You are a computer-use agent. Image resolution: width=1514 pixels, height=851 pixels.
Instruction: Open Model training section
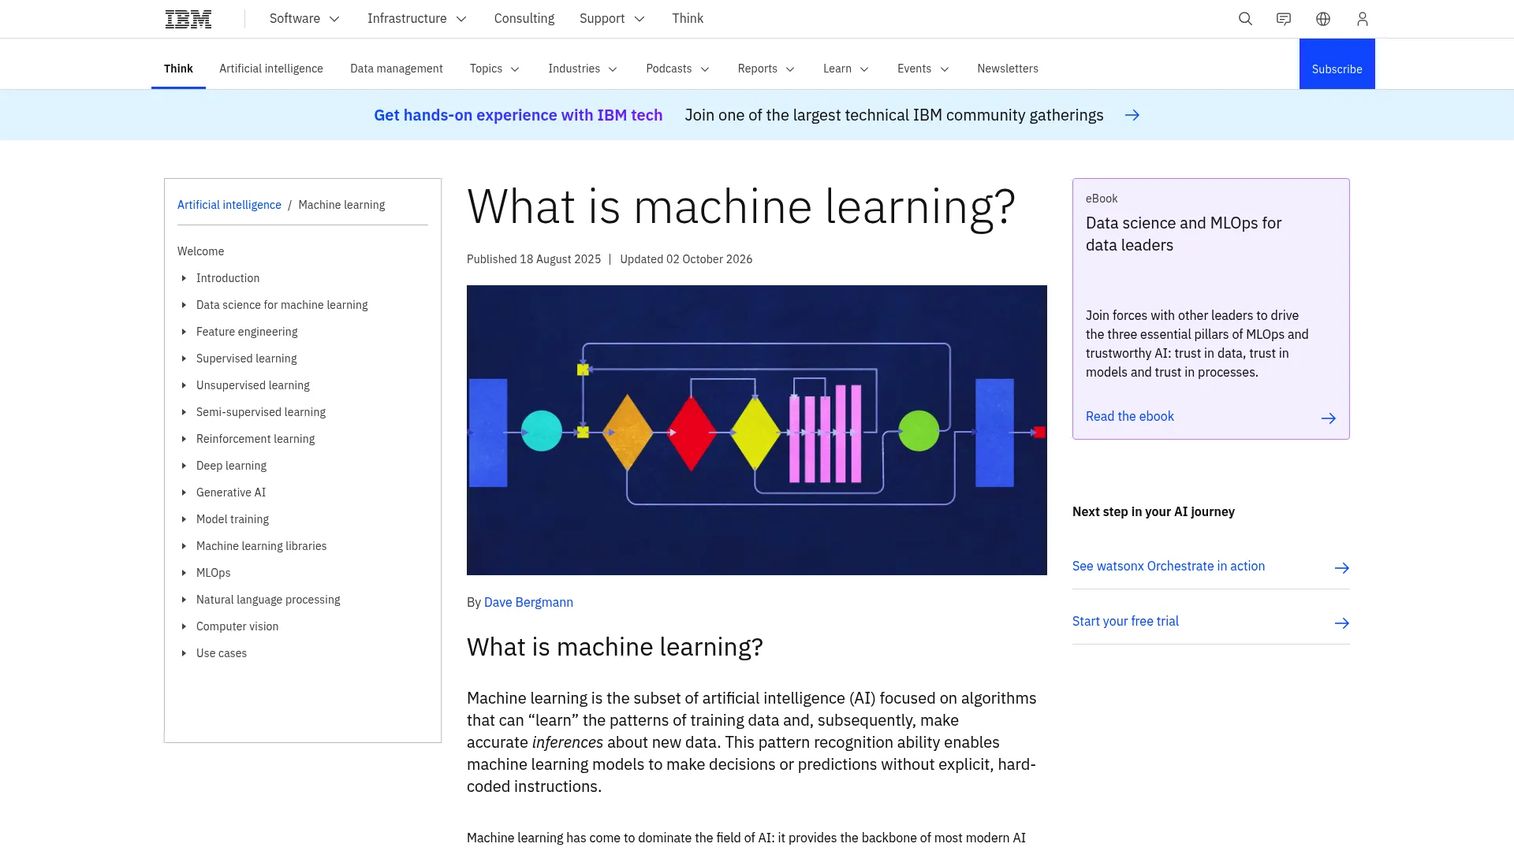[x=232, y=519]
